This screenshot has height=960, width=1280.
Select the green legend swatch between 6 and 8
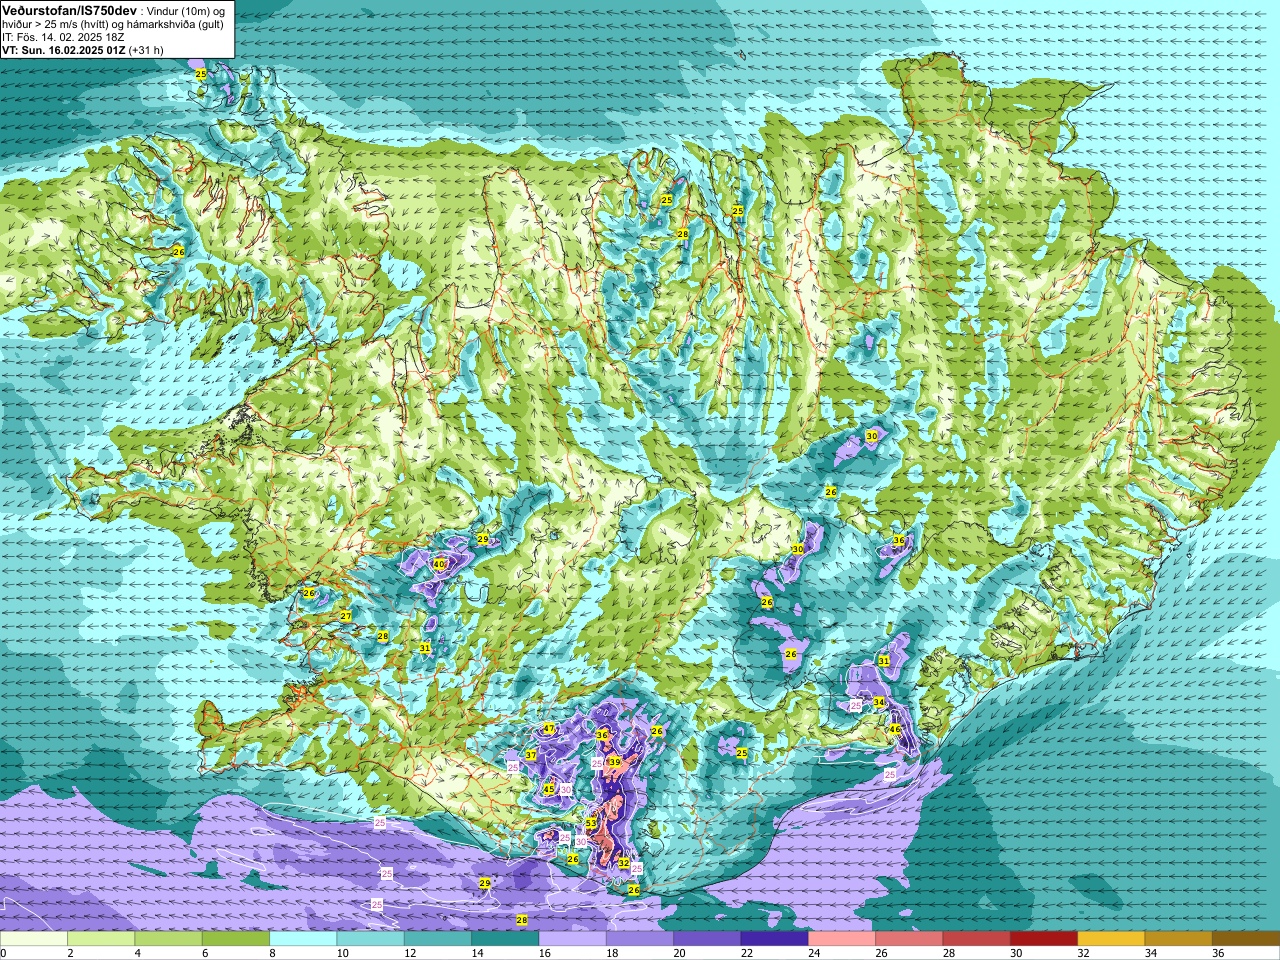236,939
